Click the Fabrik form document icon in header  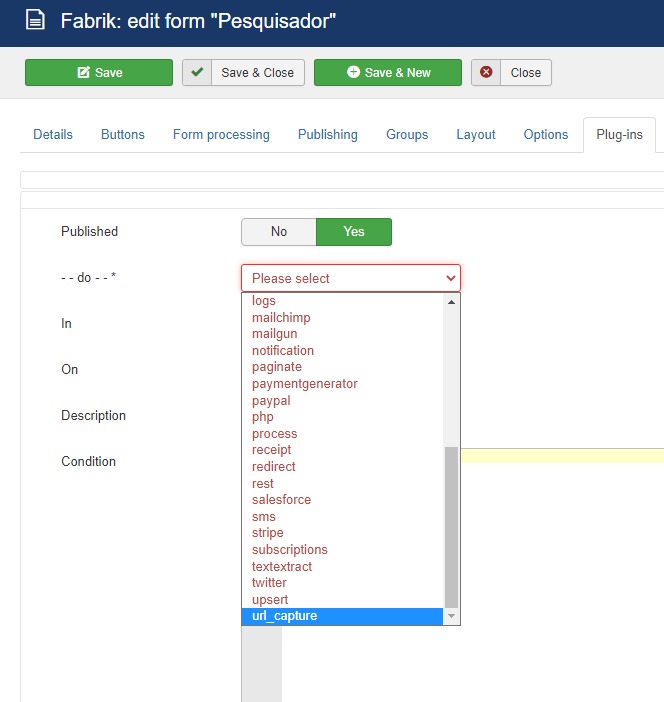click(35, 20)
